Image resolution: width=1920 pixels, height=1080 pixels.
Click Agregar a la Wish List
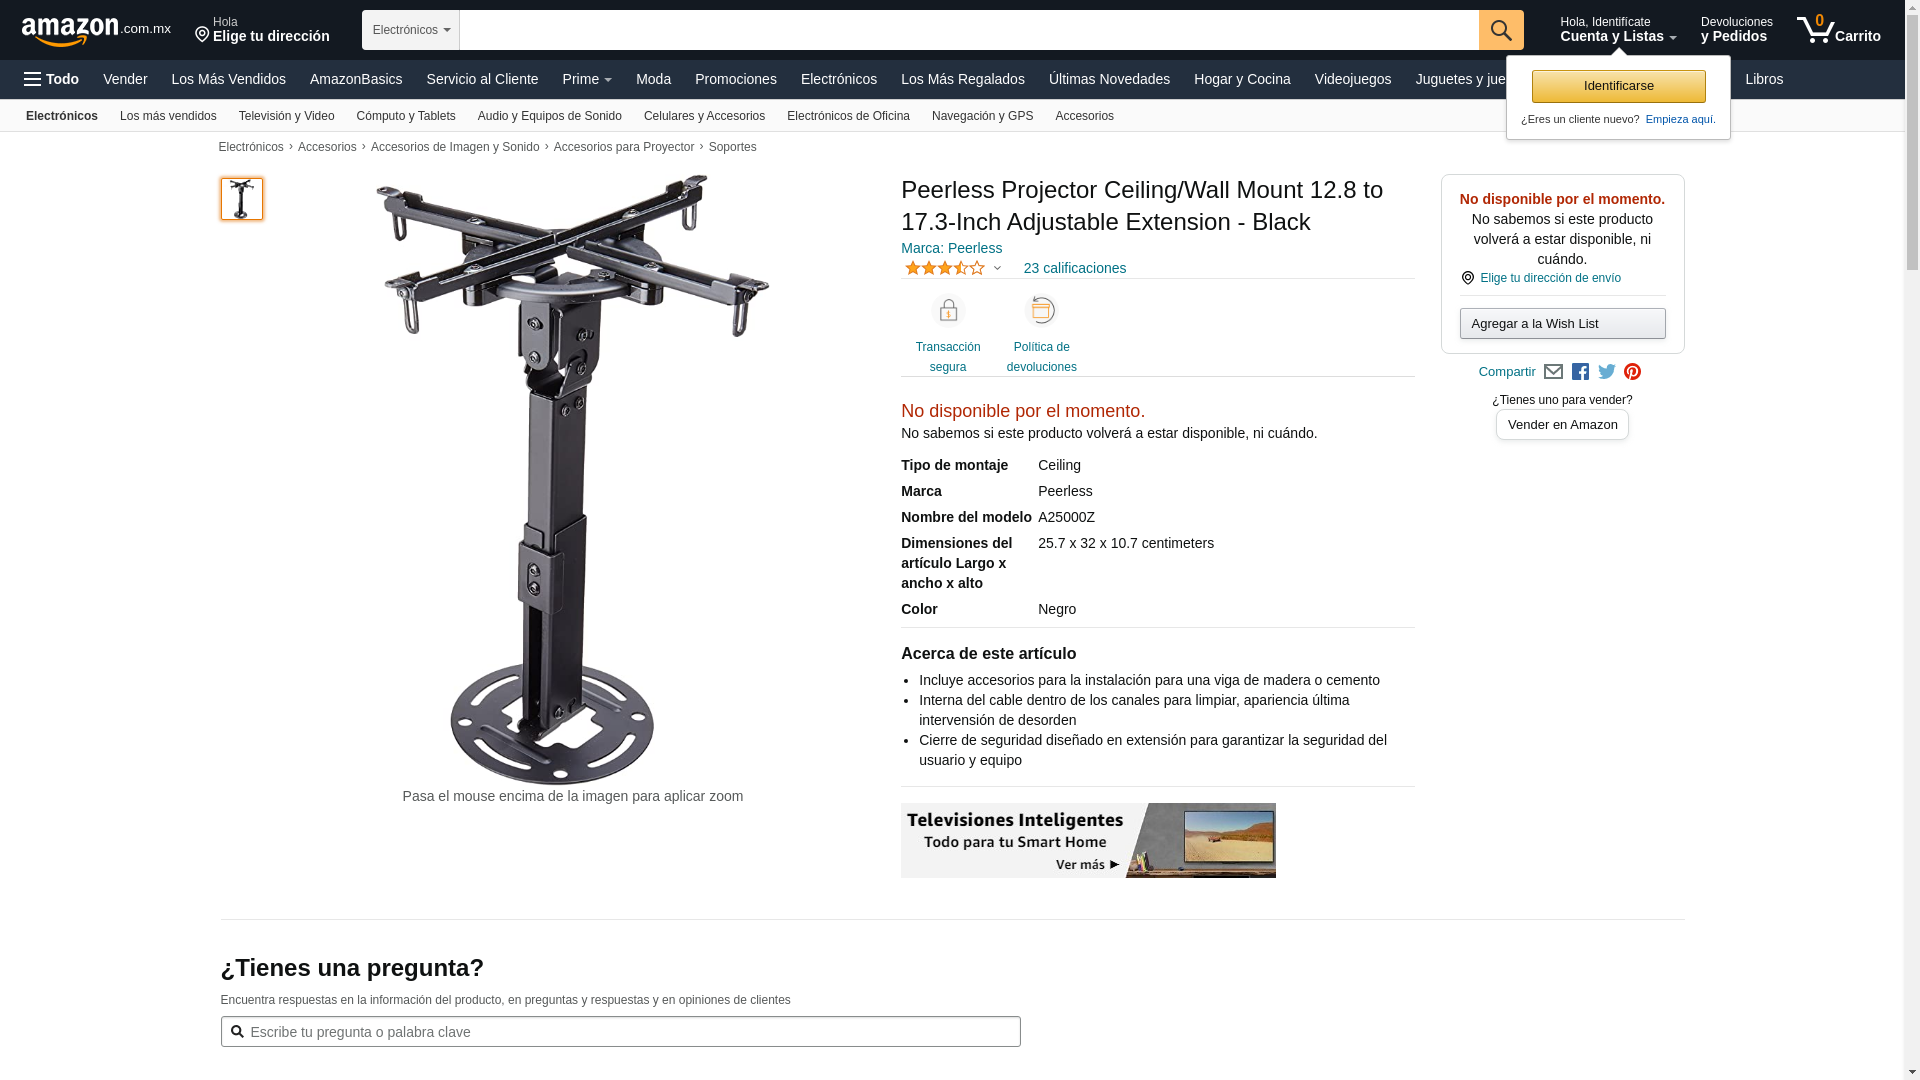pyautogui.click(x=1563, y=324)
